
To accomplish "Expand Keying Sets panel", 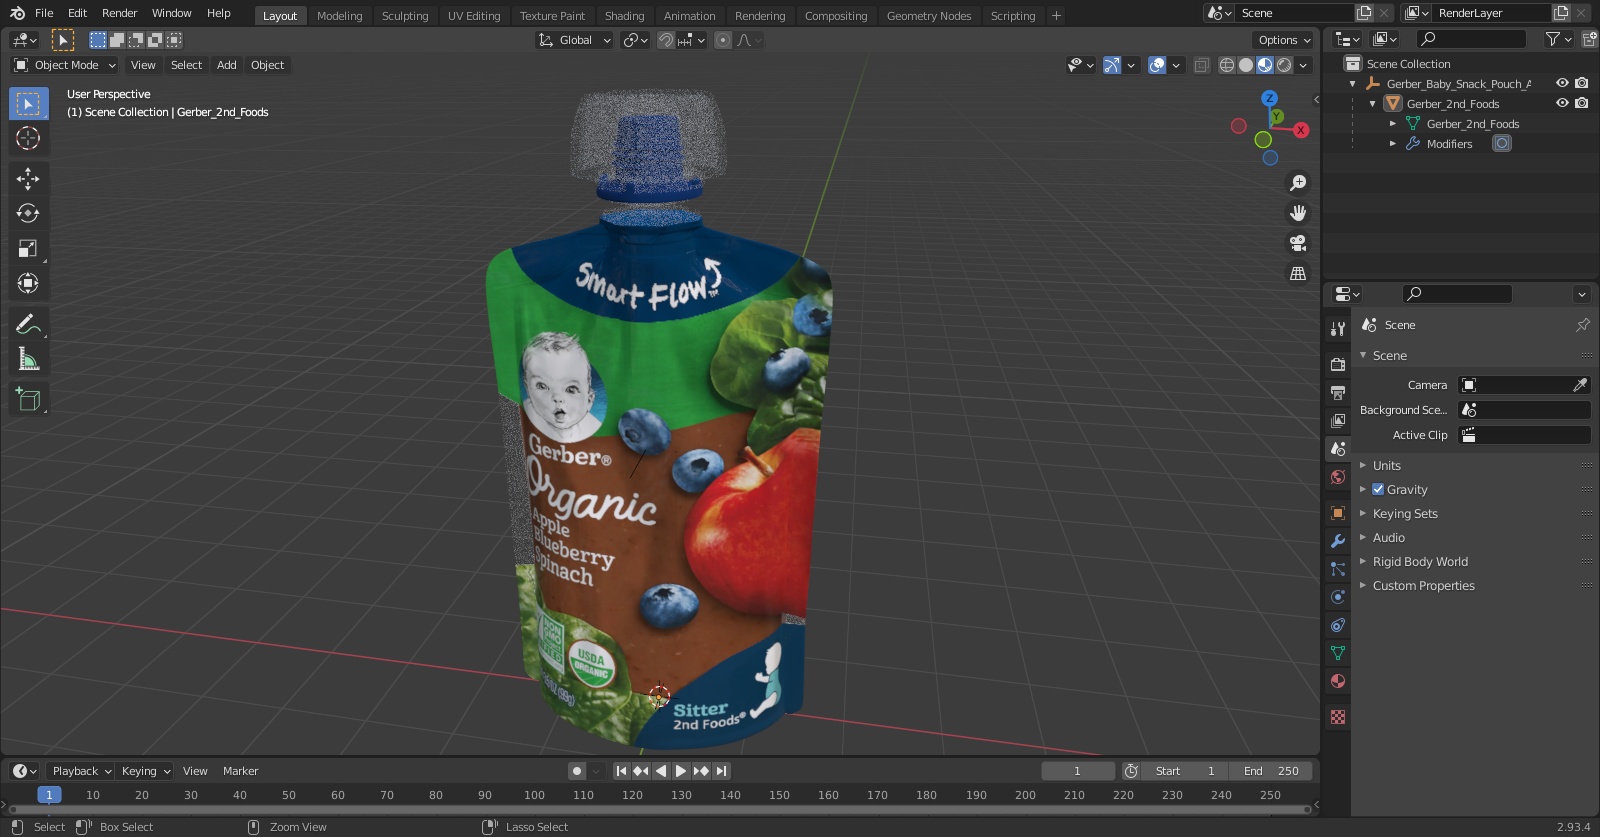I will 1405,514.
